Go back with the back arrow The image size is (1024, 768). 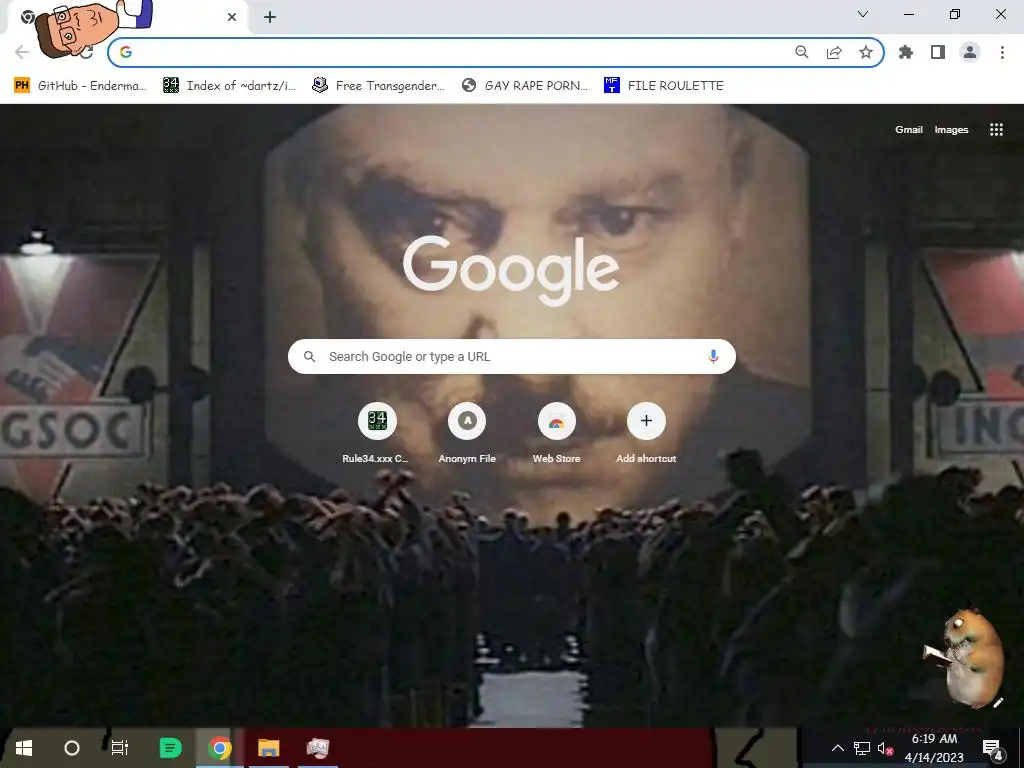click(22, 52)
